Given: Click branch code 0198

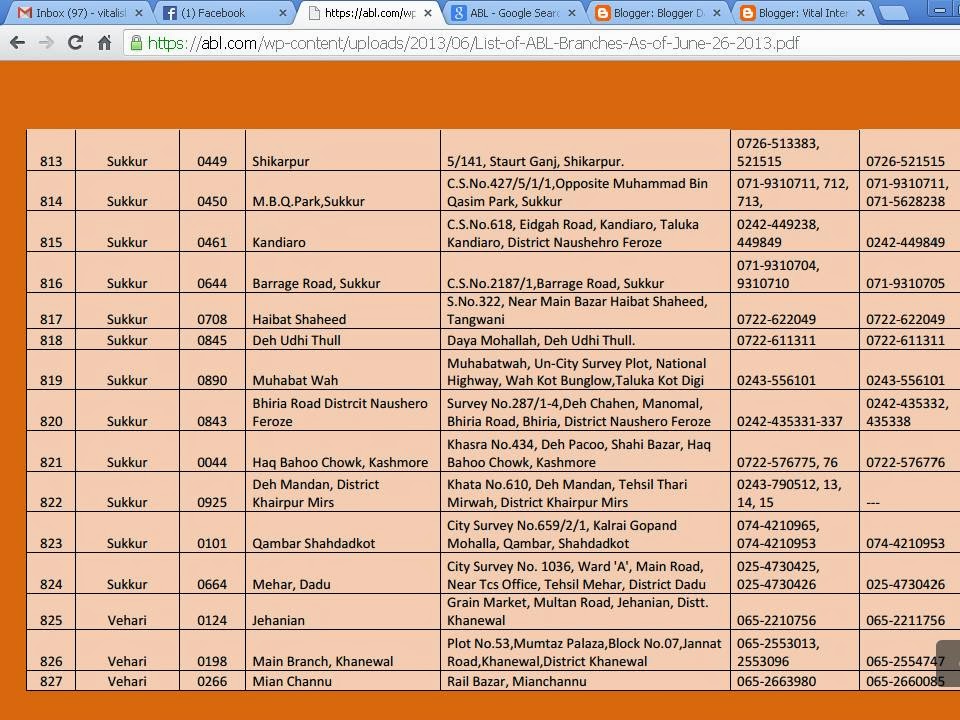Looking at the screenshot, I should (212, 662).
